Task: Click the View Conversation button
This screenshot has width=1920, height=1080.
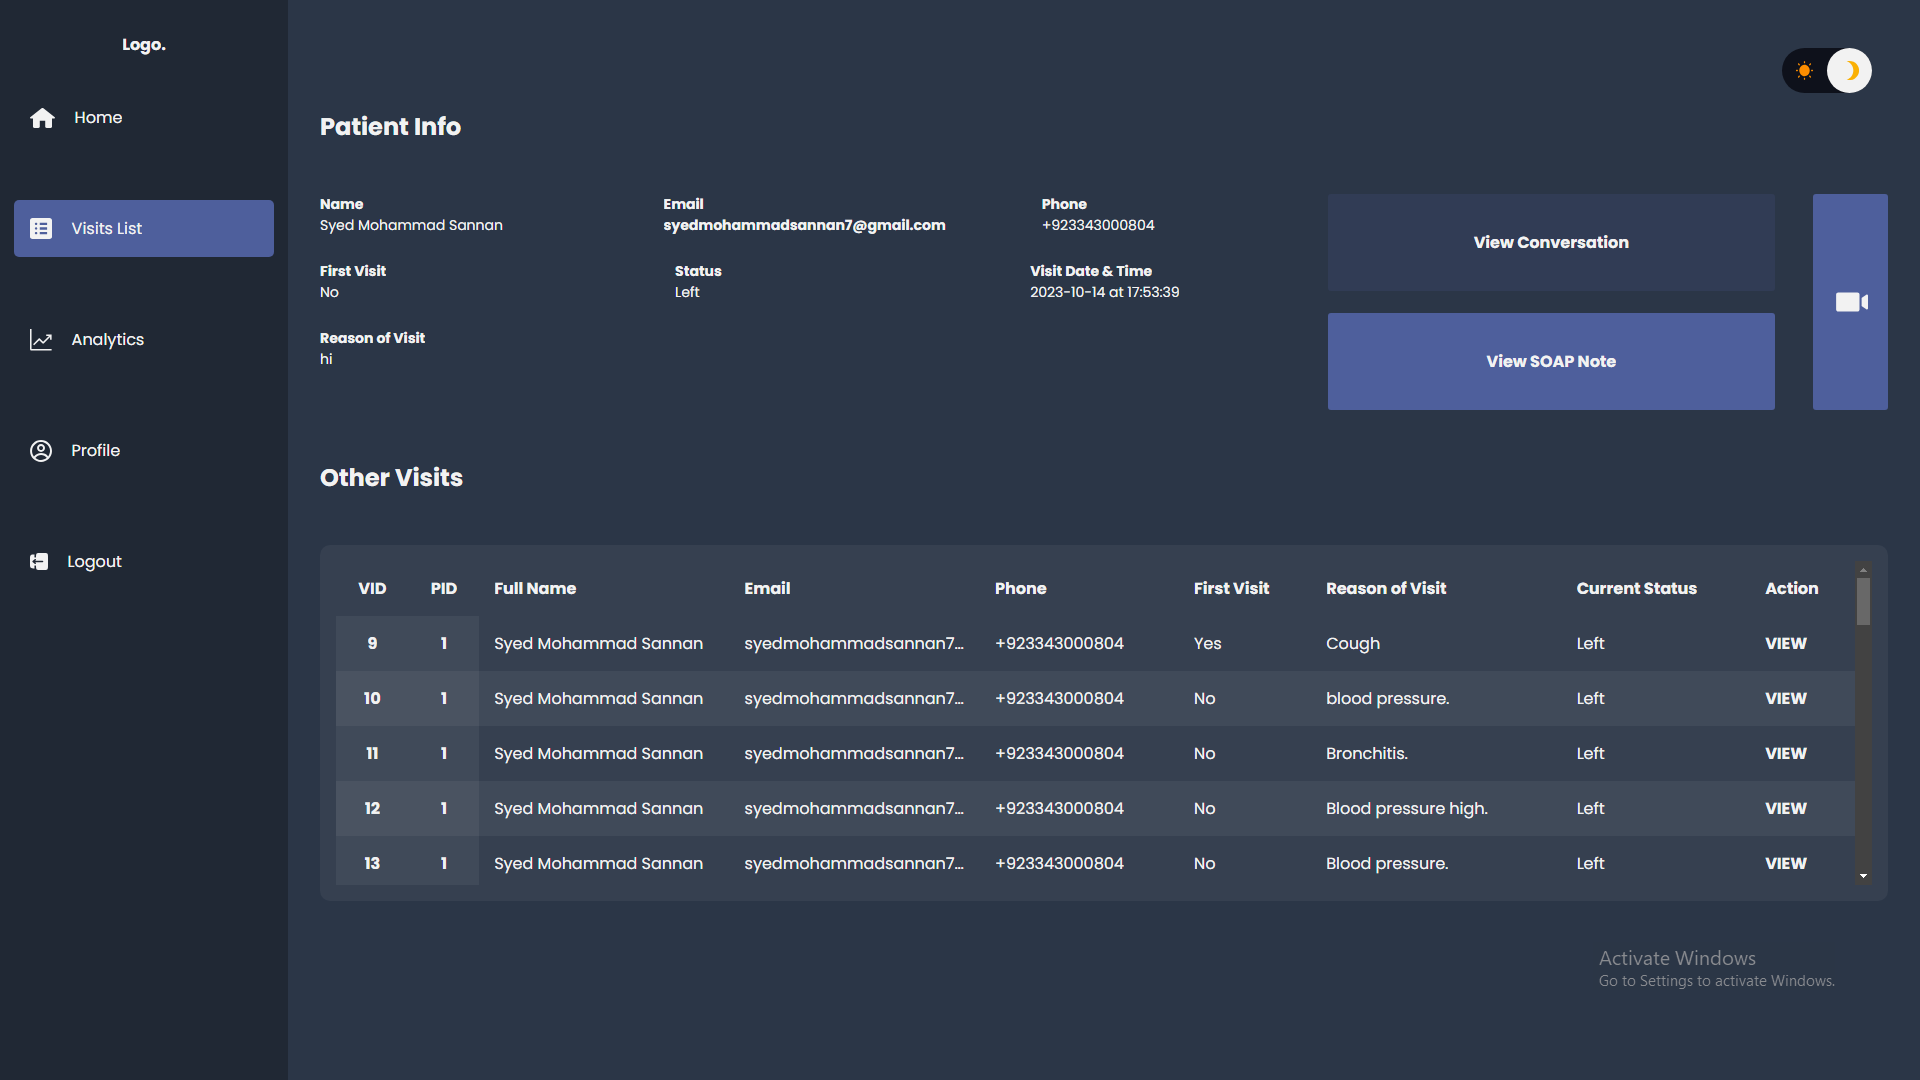Action: (x=1550, y=243)
